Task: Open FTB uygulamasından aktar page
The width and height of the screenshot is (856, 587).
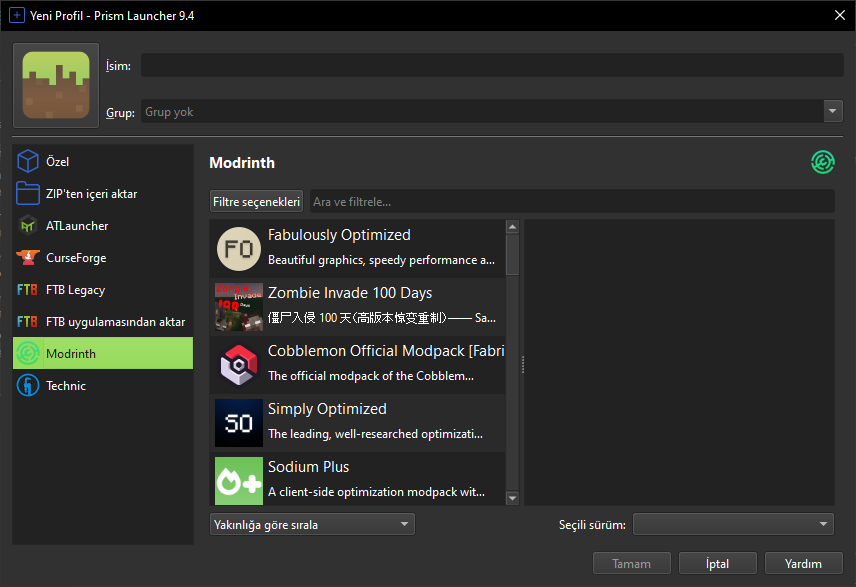Action: click(103, 322)
